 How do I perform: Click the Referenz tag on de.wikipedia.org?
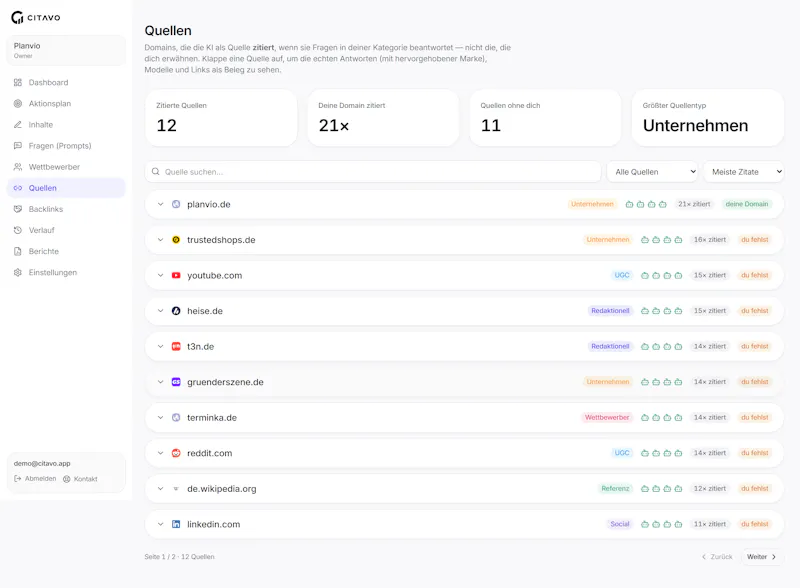(615, 488)
